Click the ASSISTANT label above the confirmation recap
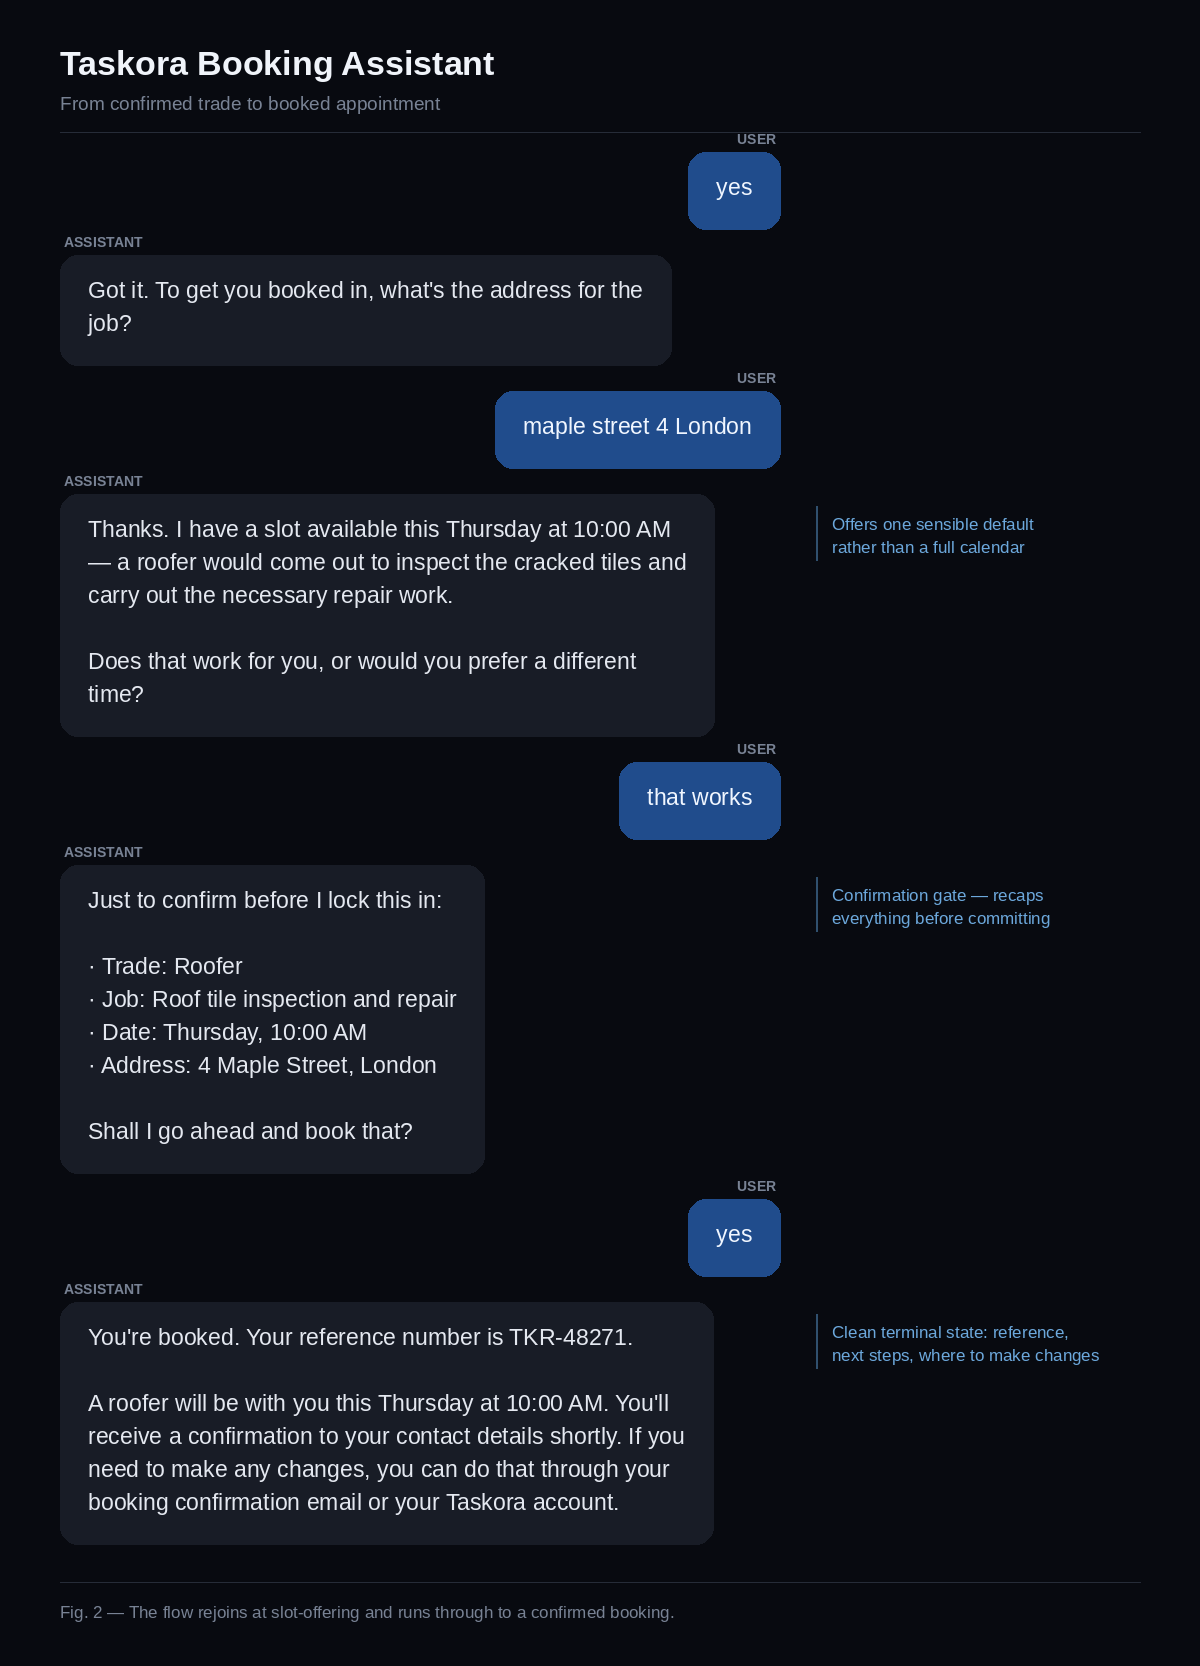Screen dimensions: 1200x1666 (103, 852)
